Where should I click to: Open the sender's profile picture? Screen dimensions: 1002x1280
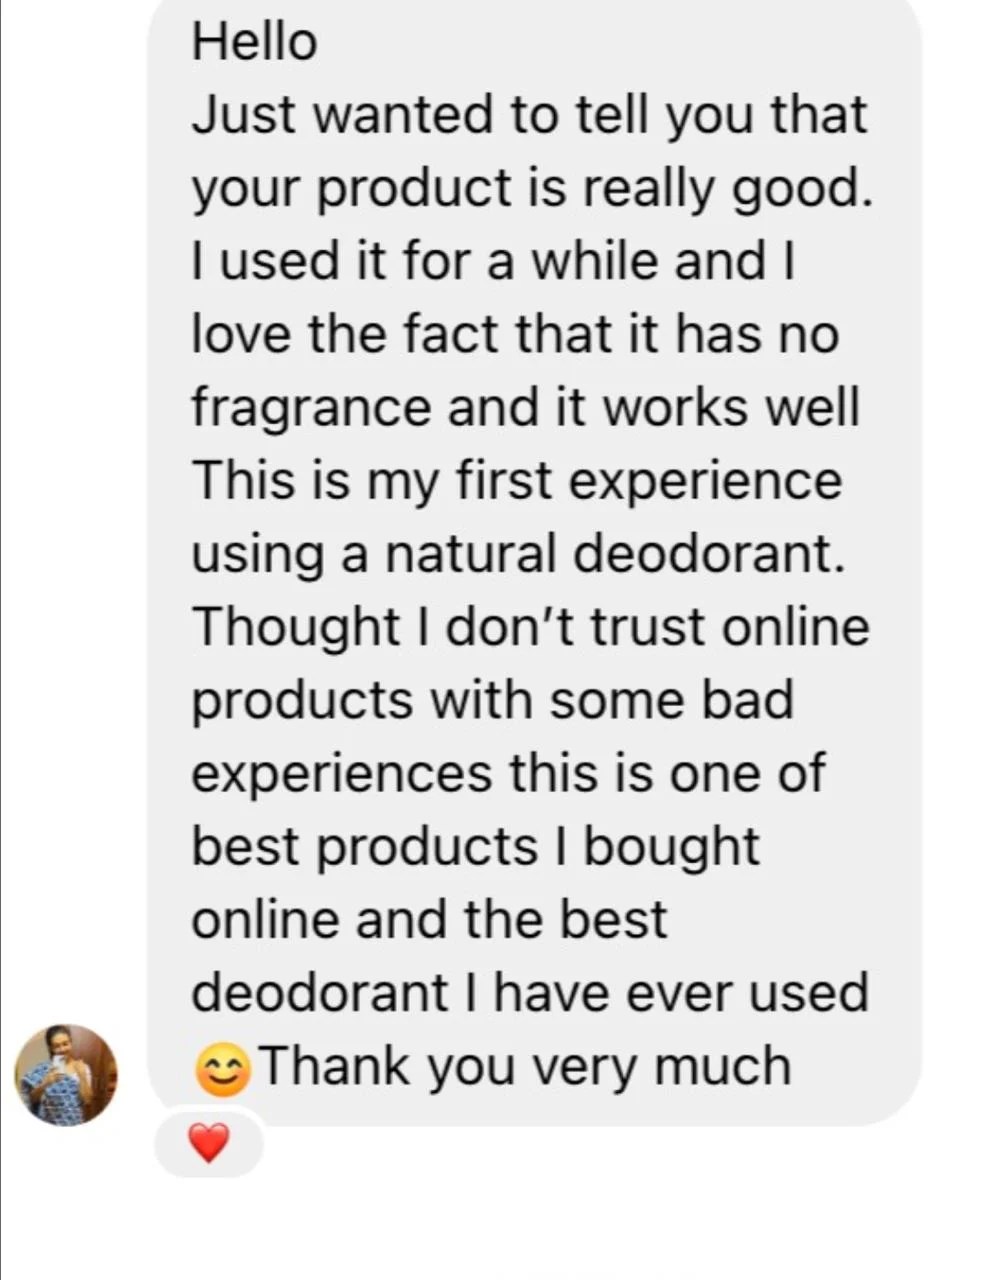[x=66, y=1075]
